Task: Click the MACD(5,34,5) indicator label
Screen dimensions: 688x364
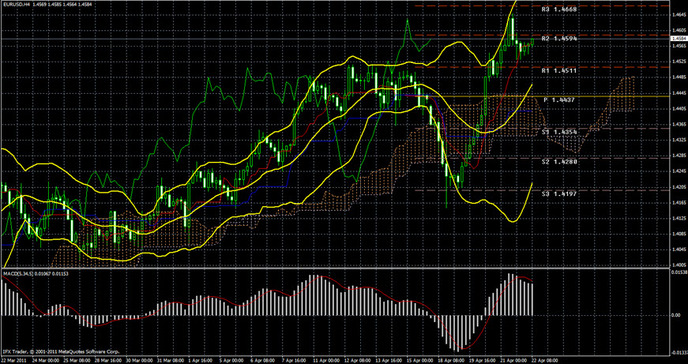Action: [x=18, y=274]
